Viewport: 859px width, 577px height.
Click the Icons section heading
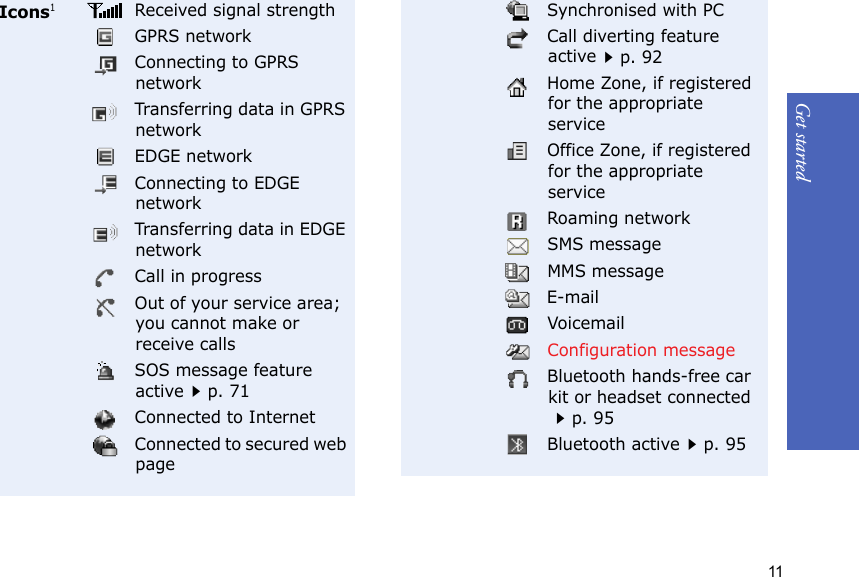(26, 12)
